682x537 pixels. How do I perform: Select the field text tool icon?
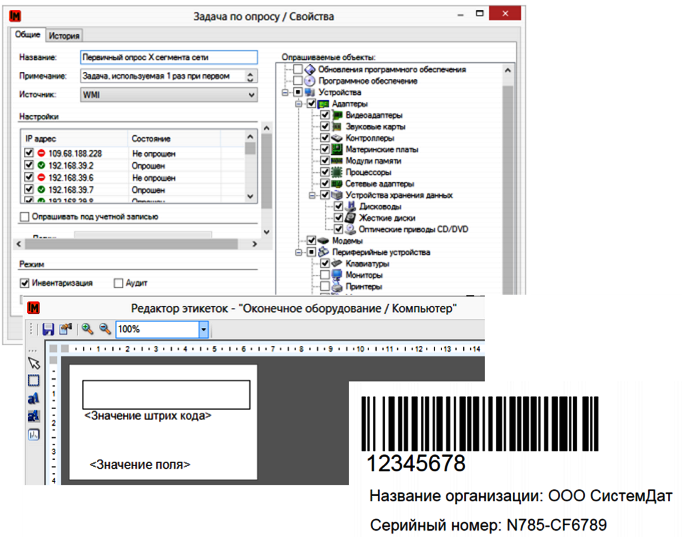pos(33,416)
